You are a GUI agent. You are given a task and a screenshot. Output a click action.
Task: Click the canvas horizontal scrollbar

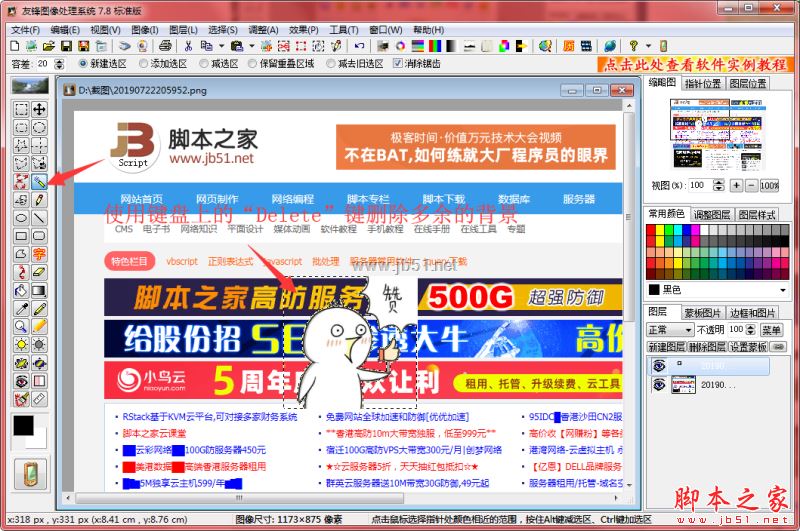344,497
